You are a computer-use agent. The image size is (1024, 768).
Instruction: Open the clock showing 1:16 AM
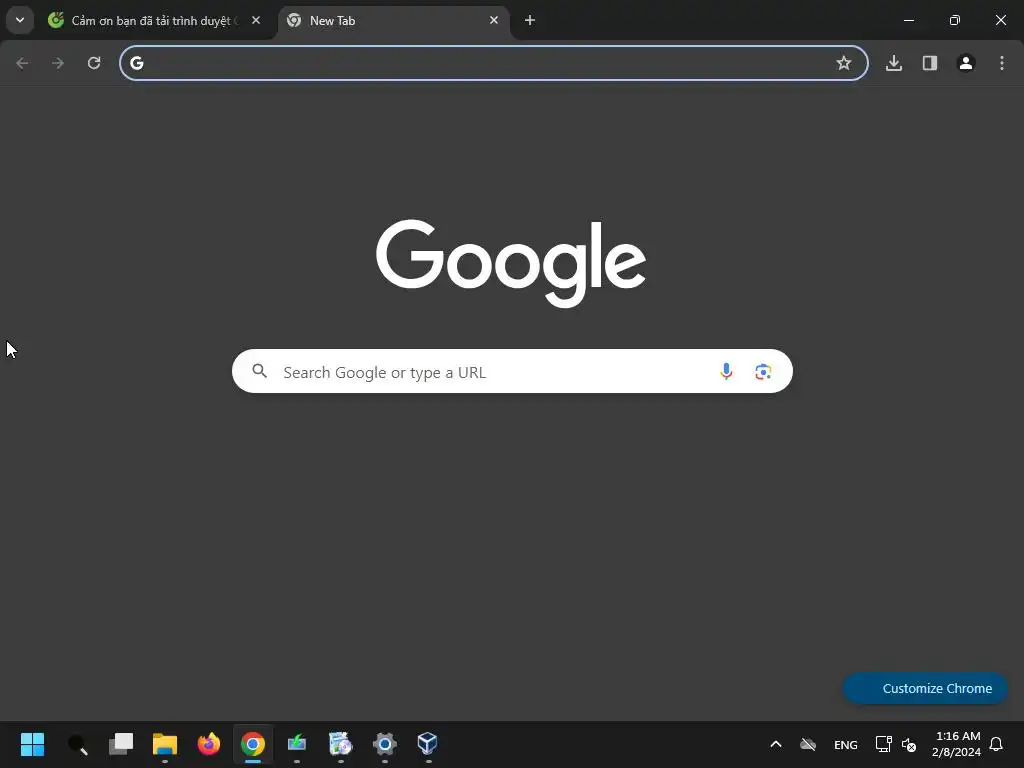click(x=956, y=744)
